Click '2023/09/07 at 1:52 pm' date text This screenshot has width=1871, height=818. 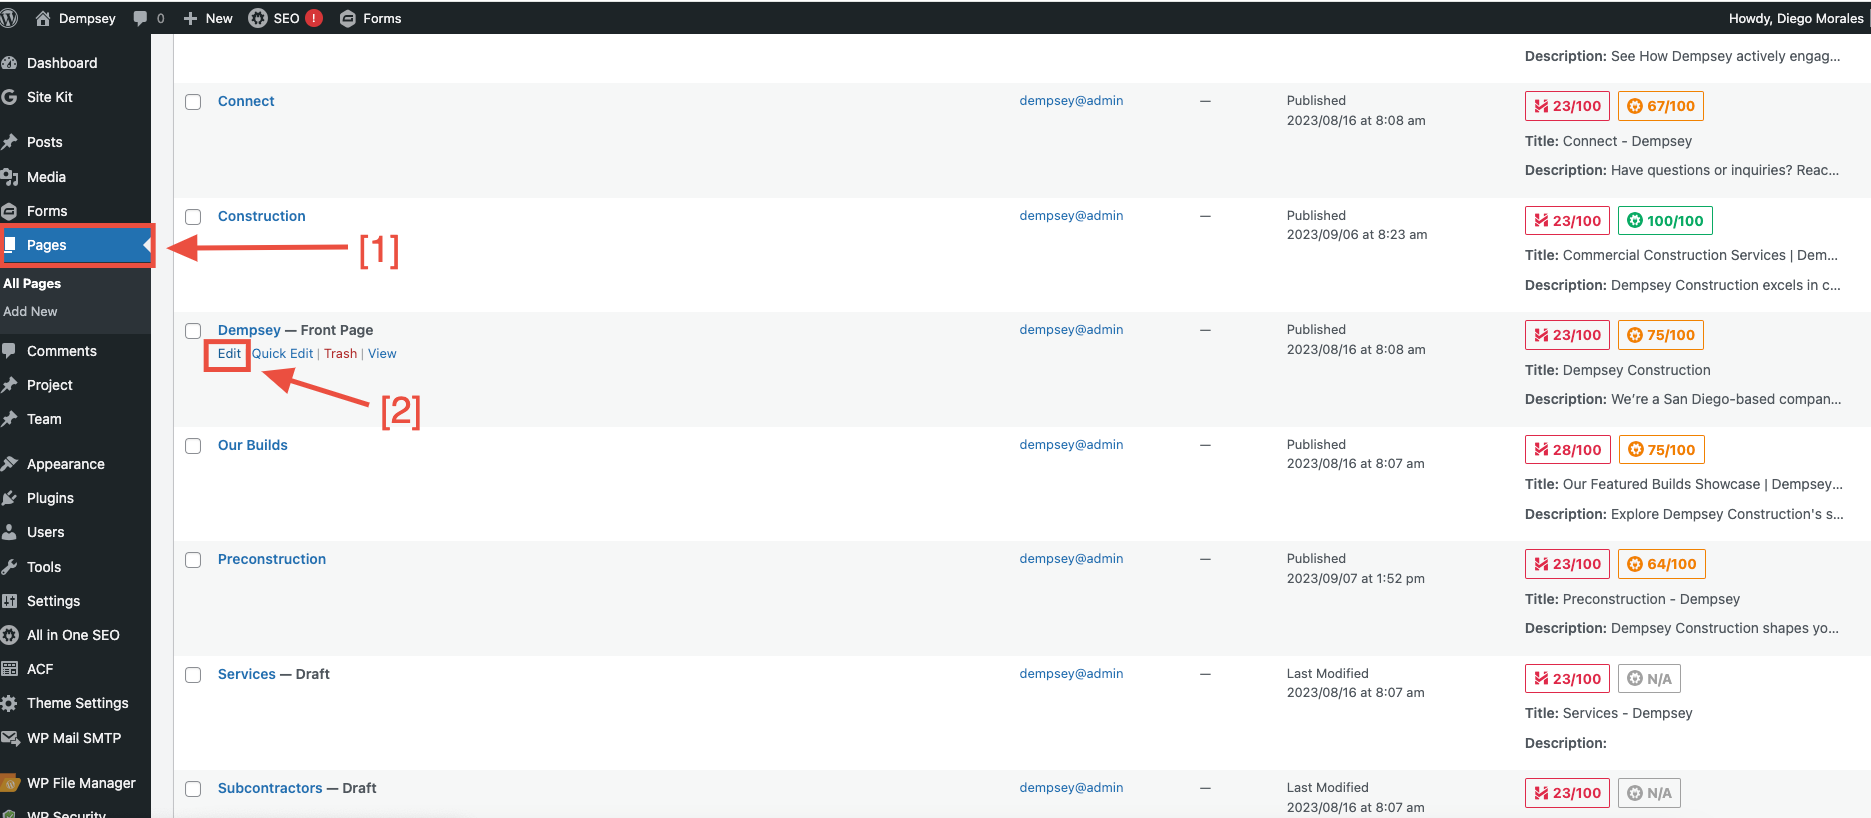click(x=1356, y=578)
